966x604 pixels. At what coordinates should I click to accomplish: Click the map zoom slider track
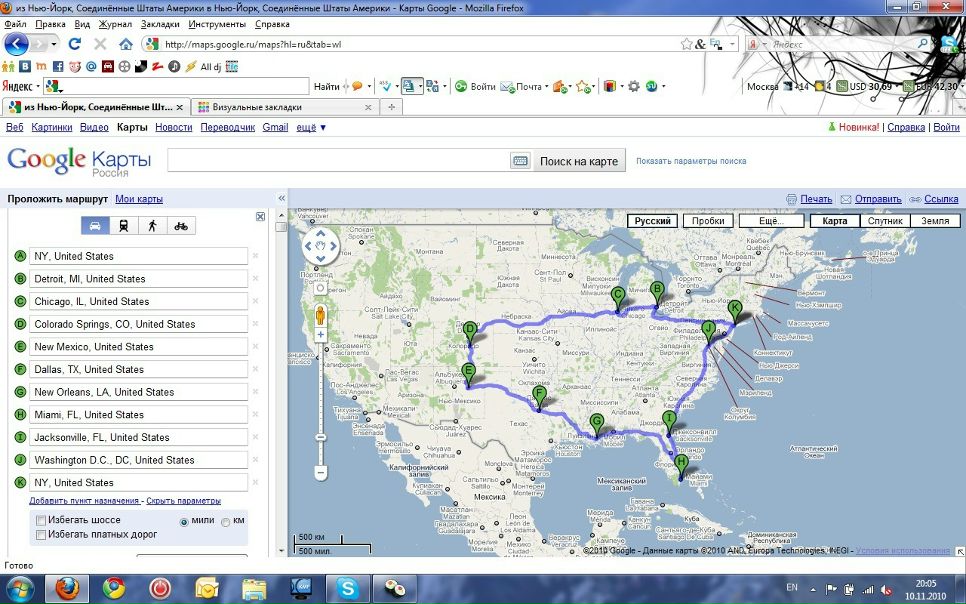coord(321,400)
